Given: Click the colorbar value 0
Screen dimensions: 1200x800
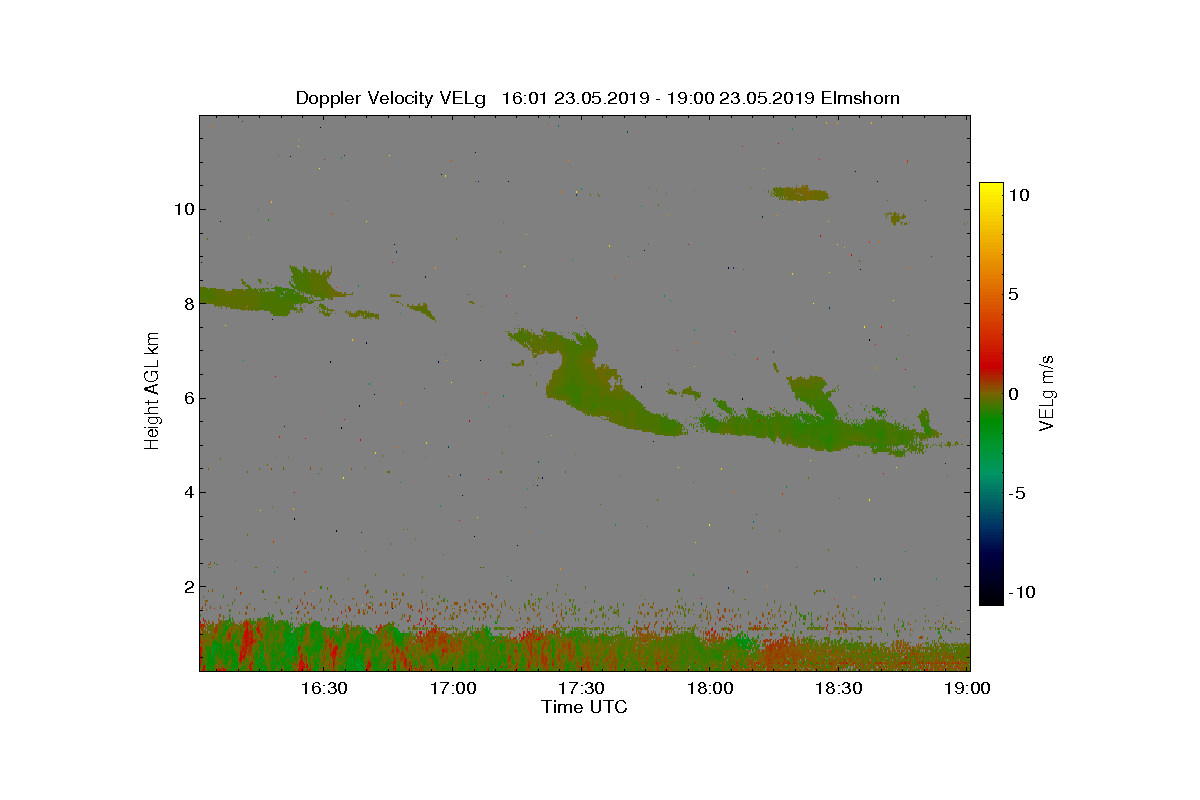Looking at the screenshot, I should 1013,394.
